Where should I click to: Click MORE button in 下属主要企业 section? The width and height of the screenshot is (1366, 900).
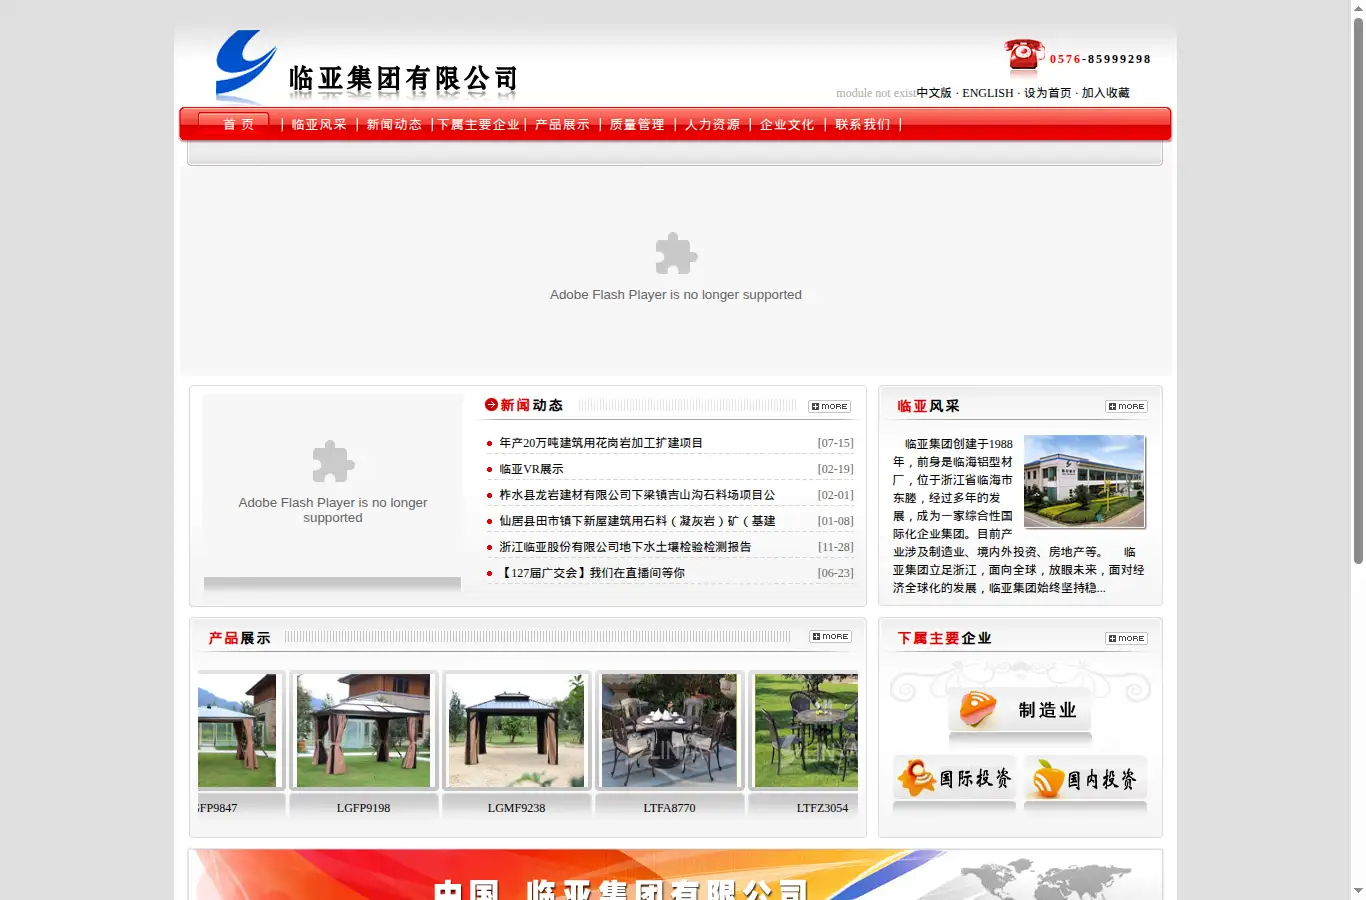pos(1127,638)
